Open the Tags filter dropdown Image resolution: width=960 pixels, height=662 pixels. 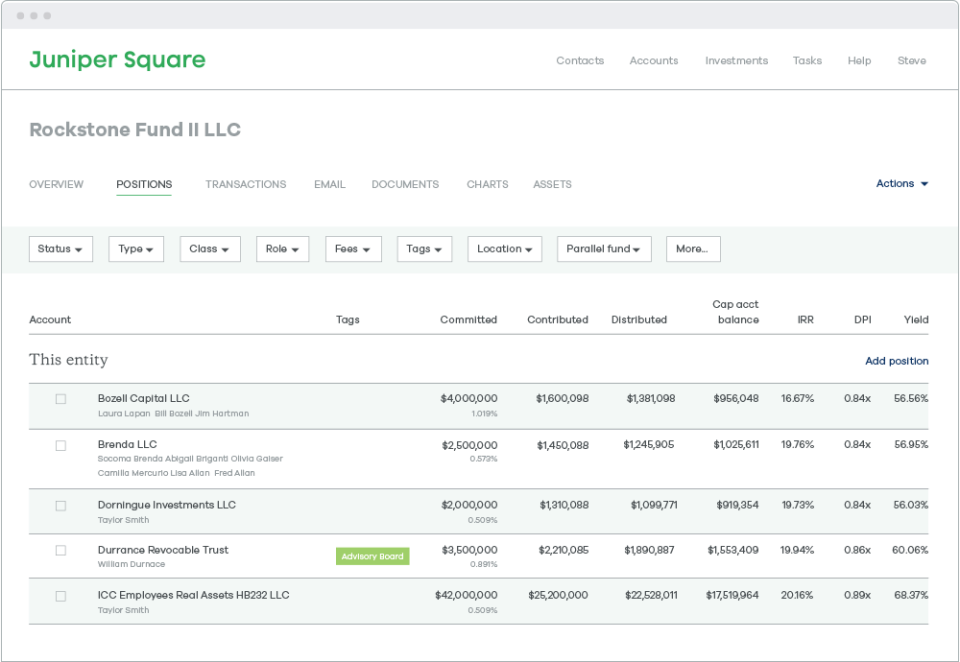(424, 249)
